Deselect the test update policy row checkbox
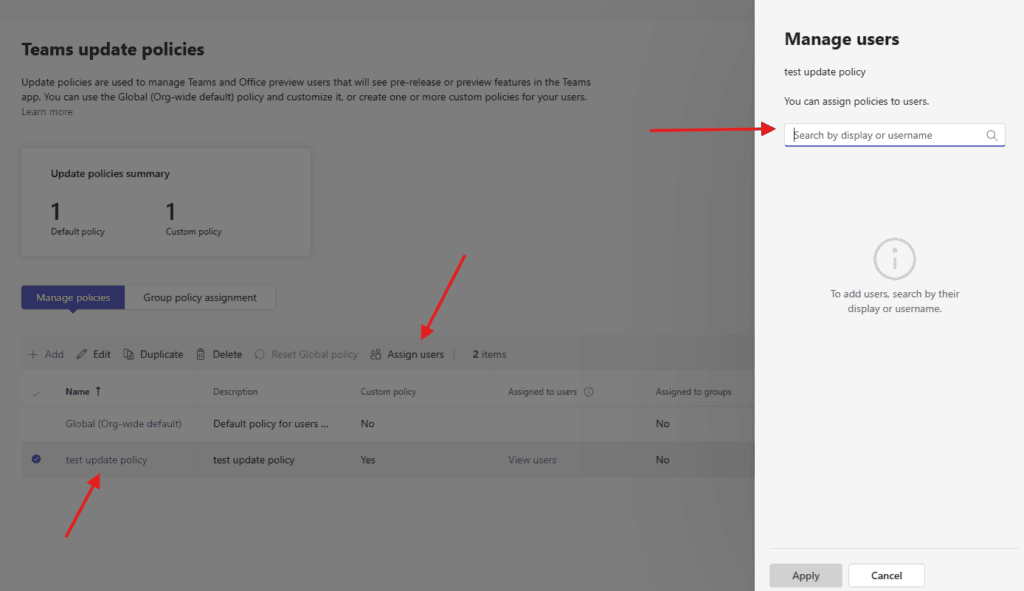 click(x=37, y=460)
